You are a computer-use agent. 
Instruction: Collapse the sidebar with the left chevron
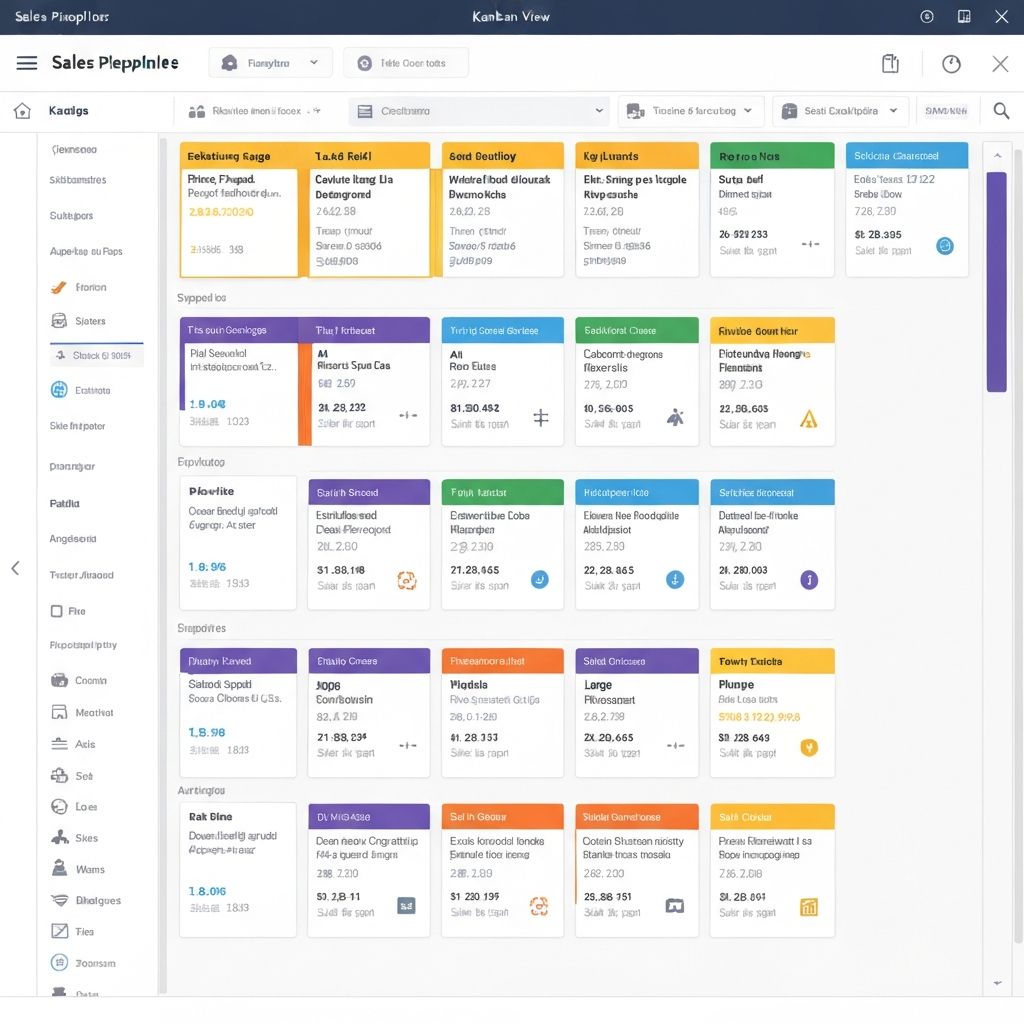15,568
